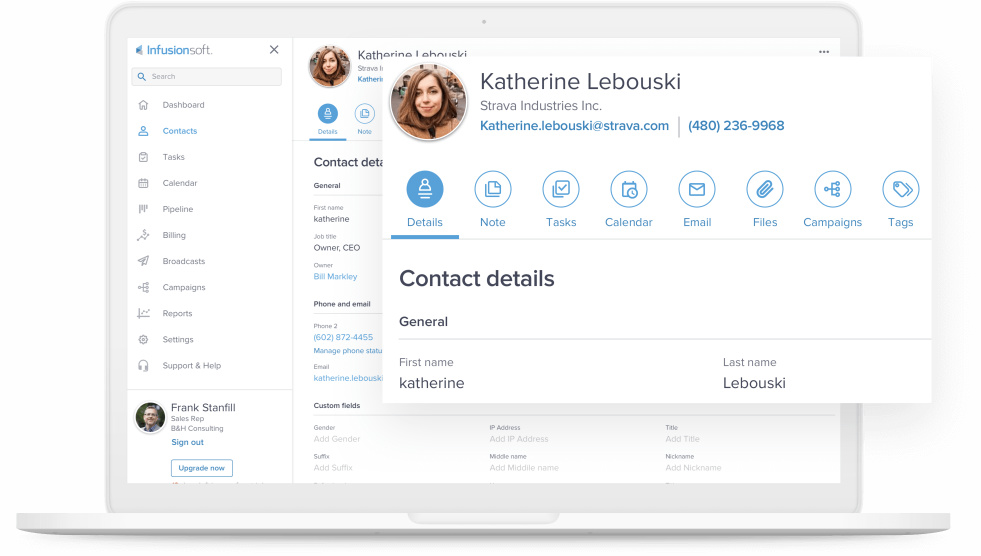Click the search field in the sidebar
This screenshot has height=556, width=981.
click(x=206, y=76)
